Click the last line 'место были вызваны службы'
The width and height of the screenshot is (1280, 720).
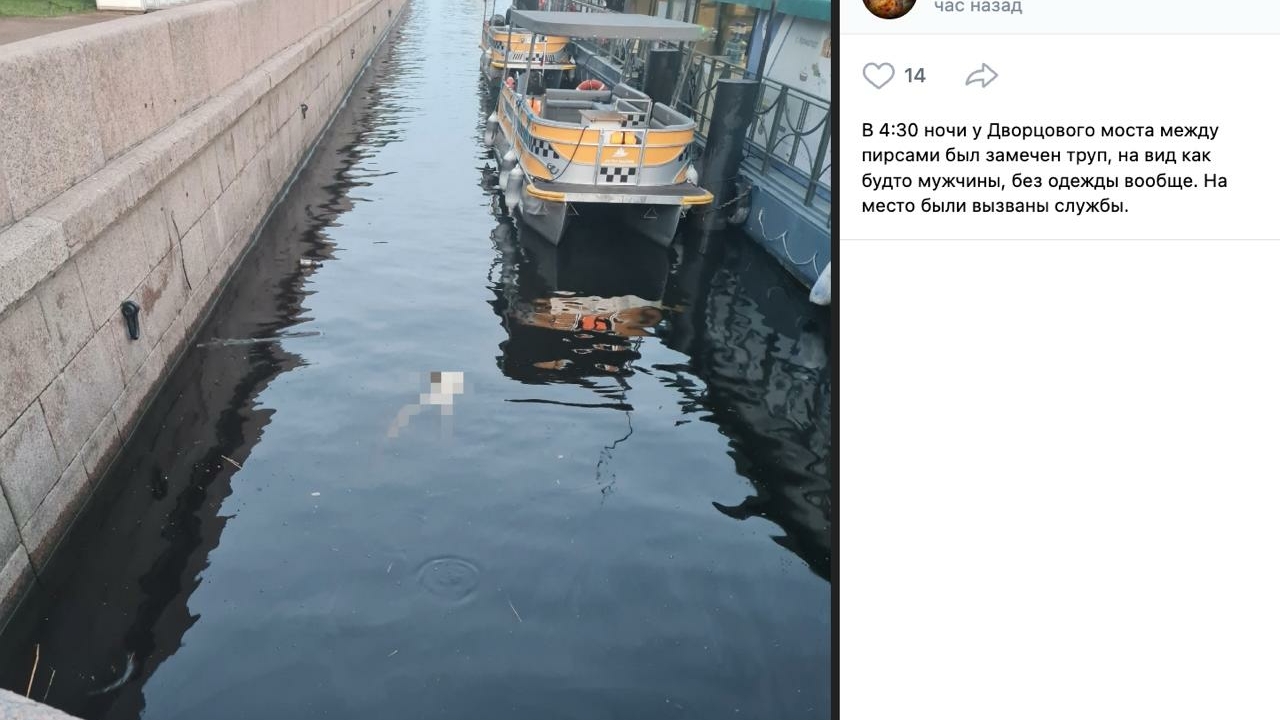click(x=995, y=207)
